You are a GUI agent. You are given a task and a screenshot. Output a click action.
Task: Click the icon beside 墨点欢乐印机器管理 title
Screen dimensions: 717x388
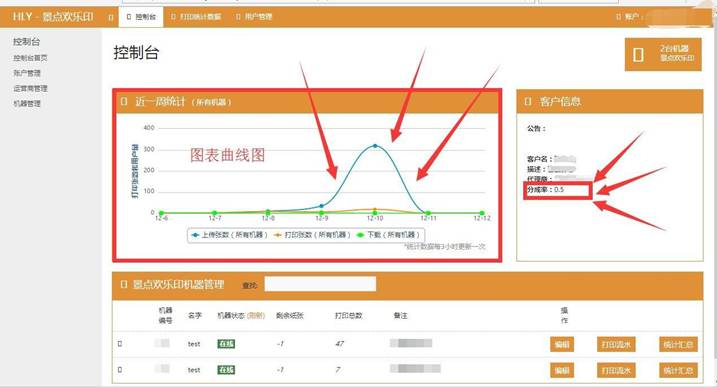[x=124, y=284]
